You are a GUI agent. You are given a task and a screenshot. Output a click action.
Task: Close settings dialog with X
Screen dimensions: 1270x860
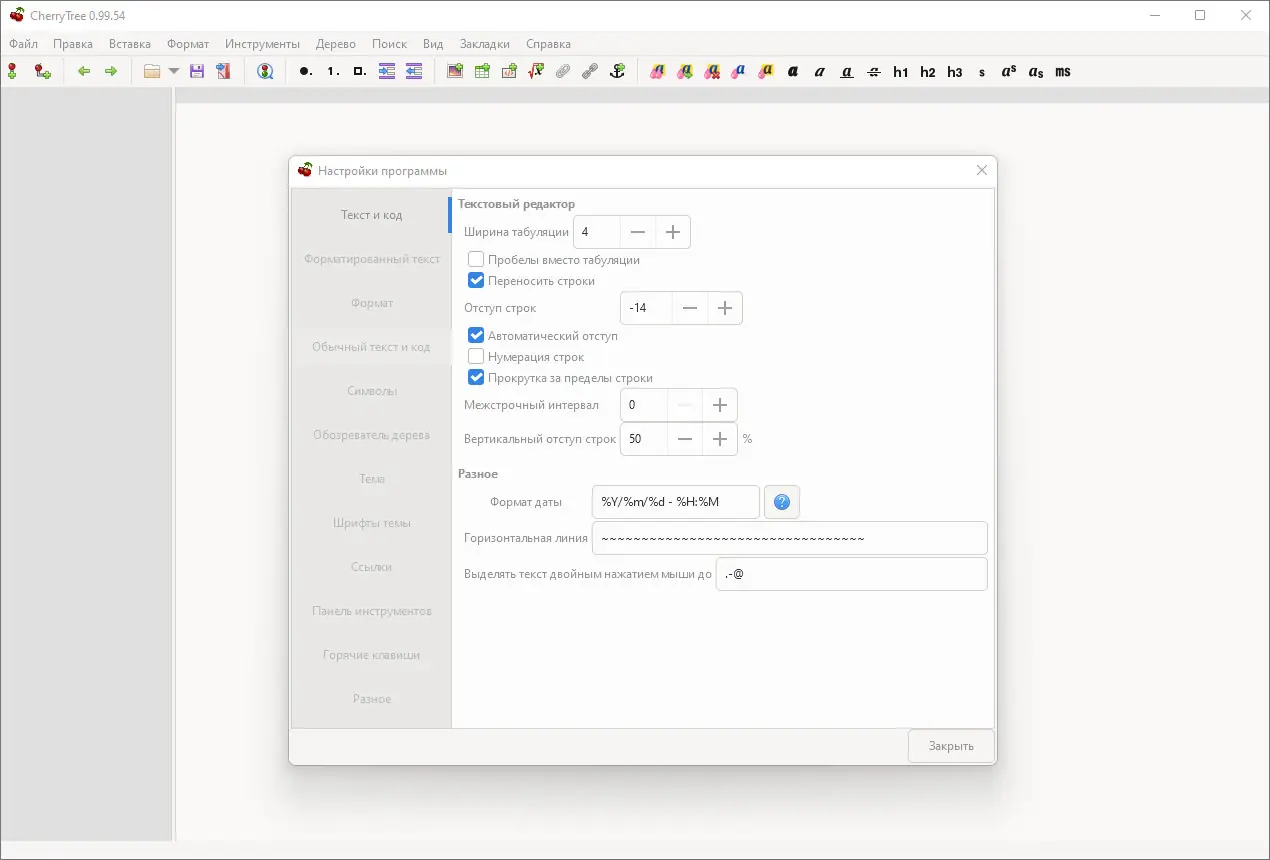pyautogui.click(x=981, y=171)
